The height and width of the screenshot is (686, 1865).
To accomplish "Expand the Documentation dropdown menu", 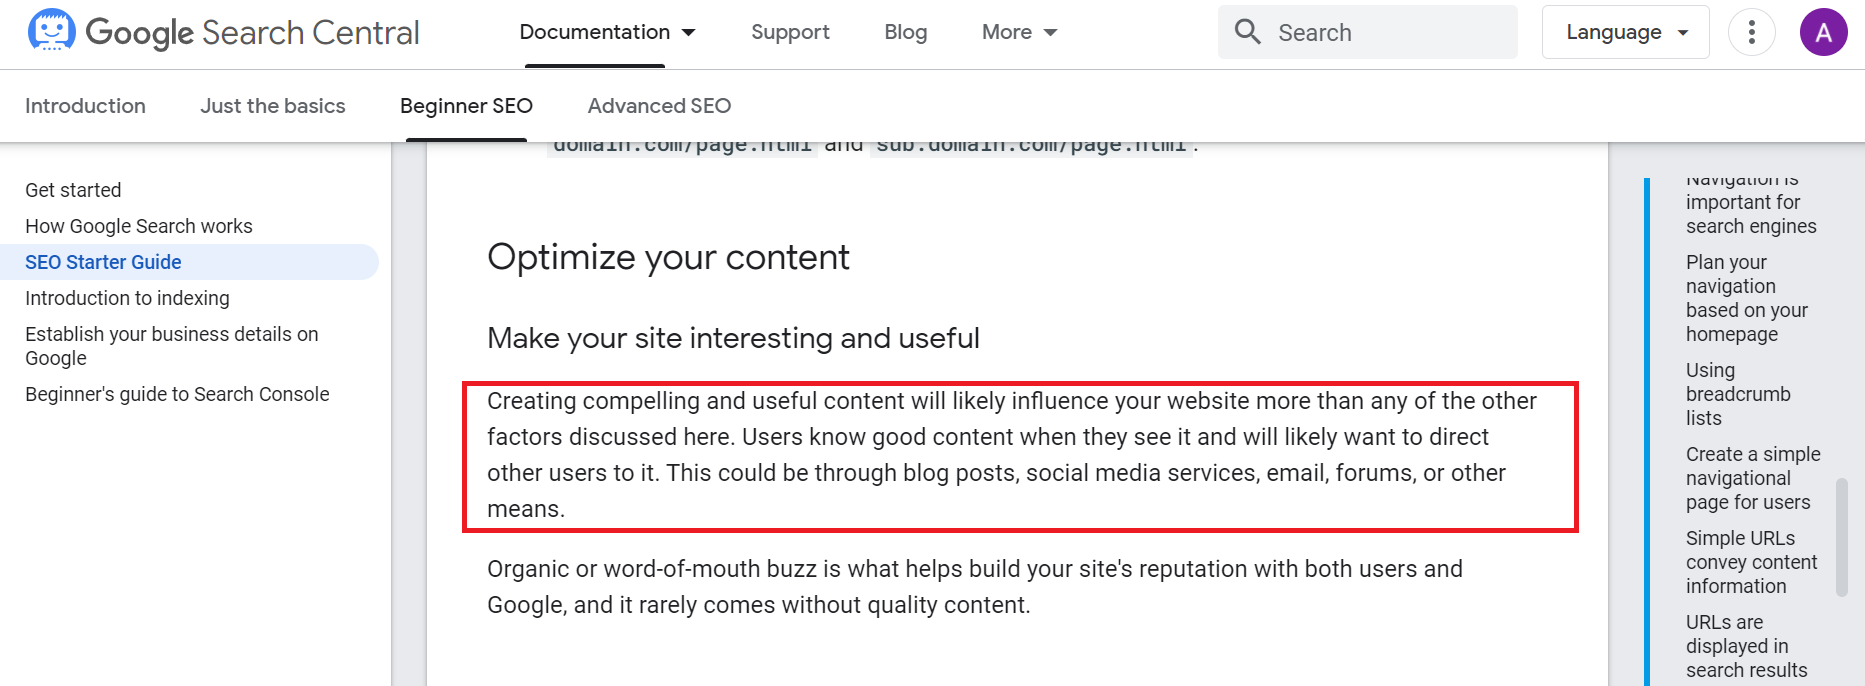I will [x=607, y=32].
